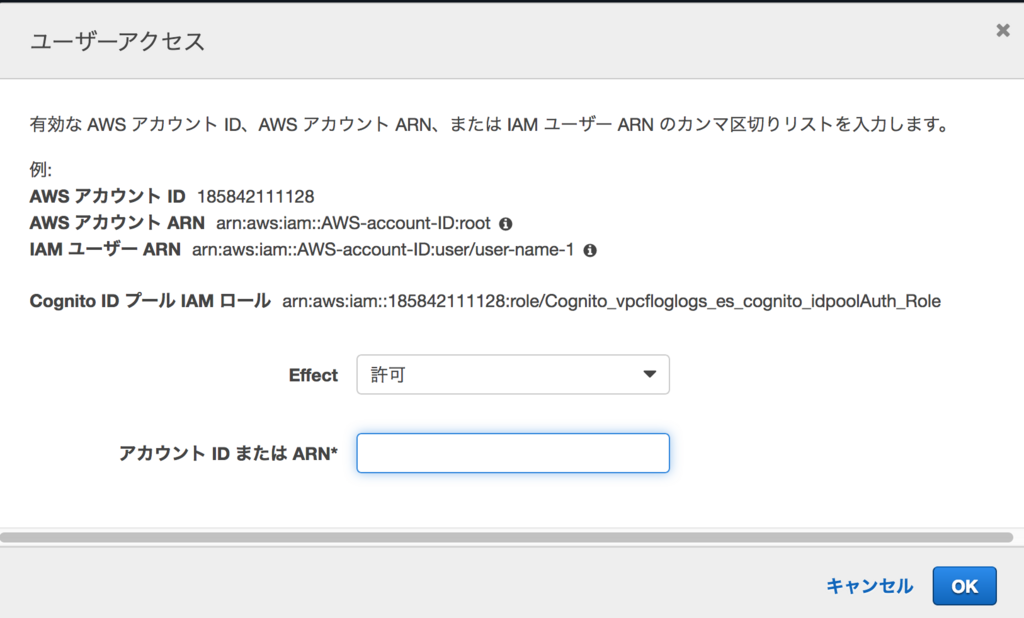Viewport: 1024px width, 618px height.
Task: Click the Cognito ID プール IAM ロール label
Action: tap(150, 301)
